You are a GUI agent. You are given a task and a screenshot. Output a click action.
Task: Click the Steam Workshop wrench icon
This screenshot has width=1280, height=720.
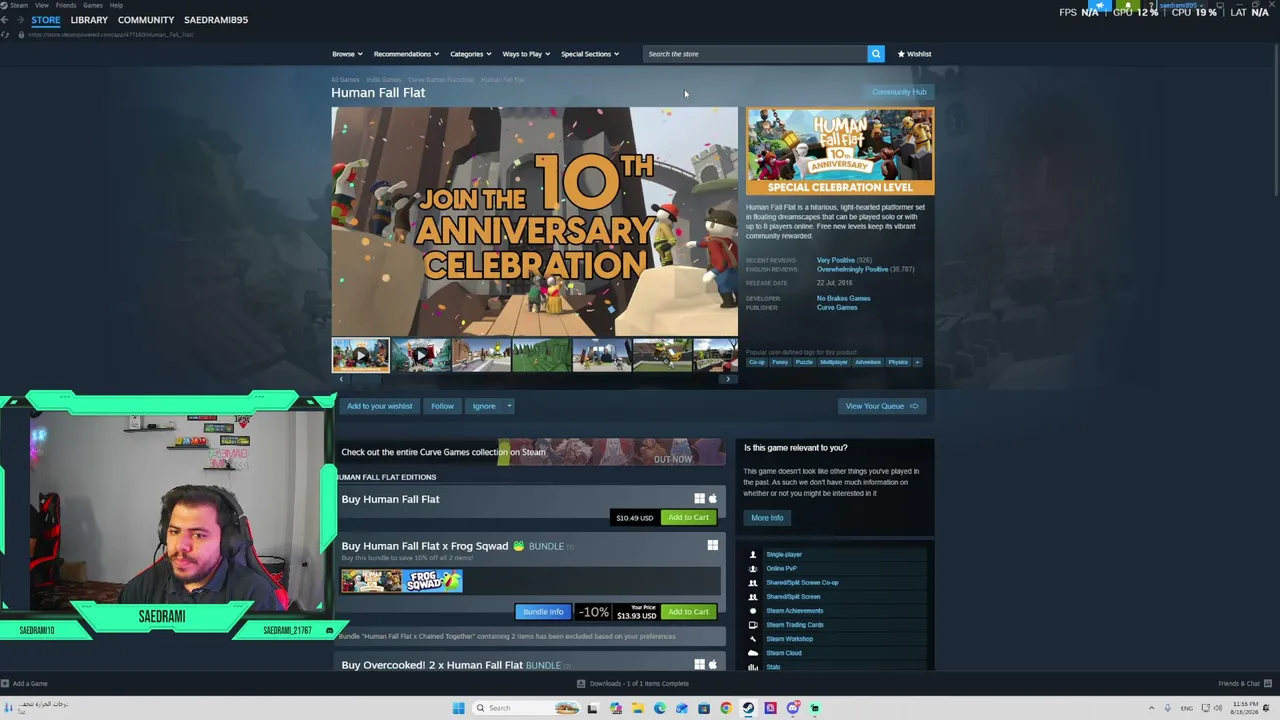(753, 639)
